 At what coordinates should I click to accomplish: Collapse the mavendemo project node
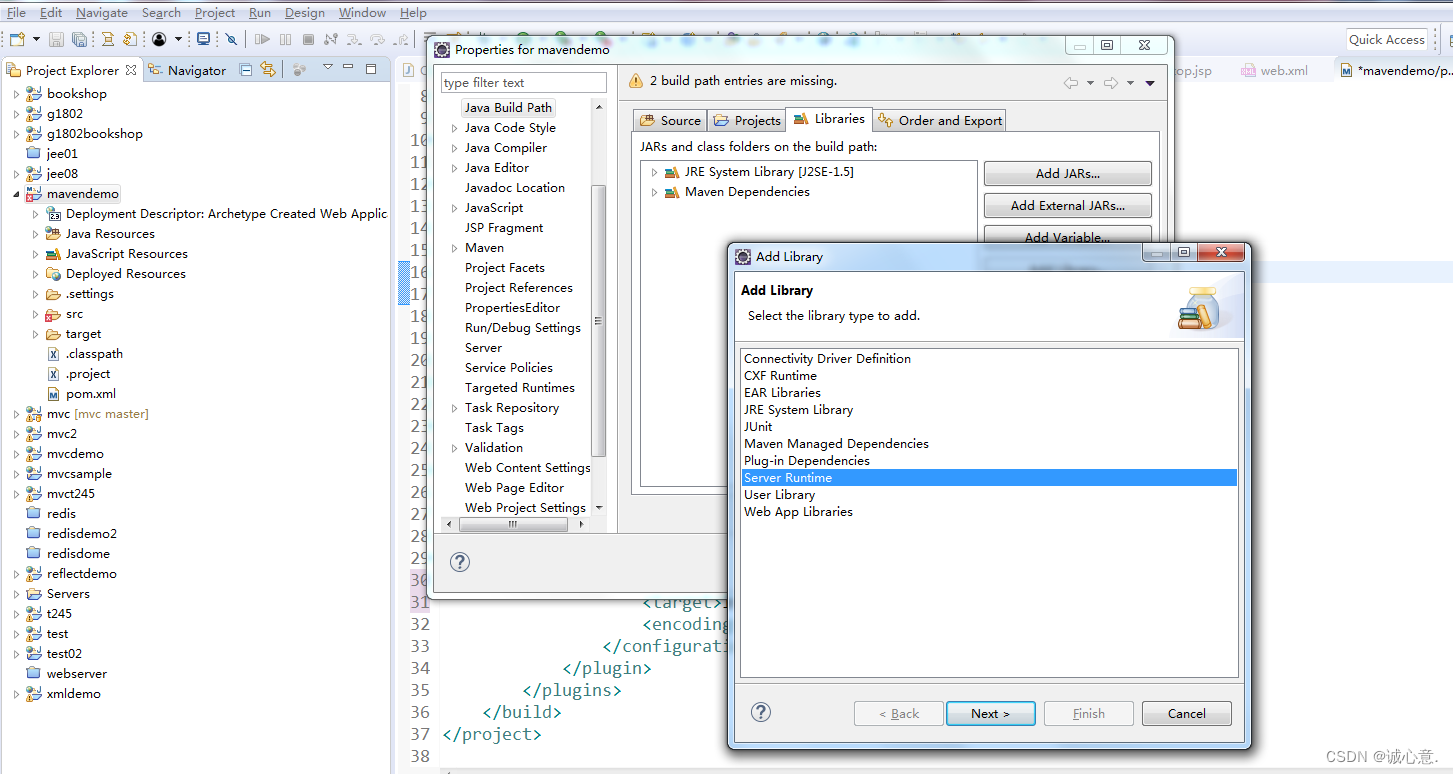pos(16,194)
